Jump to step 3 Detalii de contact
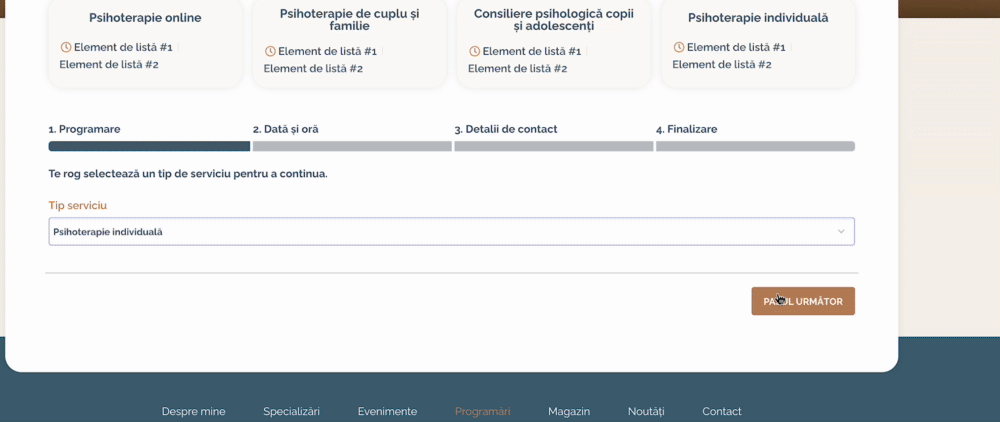The image size is (1000, 422). click(x=506, y=129)
